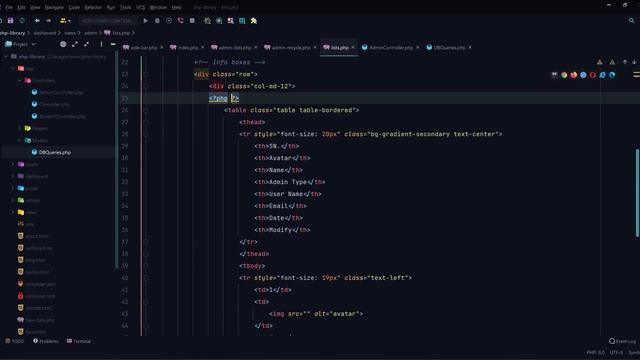Click php-library breadcrumb in navigation bar
This screenshot has height=360, width=640.
(x=12, y=33)
